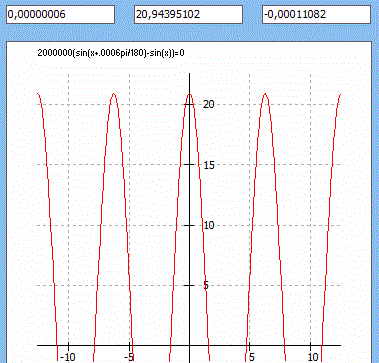Click the sine equation label above the plot
Screen dimensions: 379x363
tap(111, 53)
